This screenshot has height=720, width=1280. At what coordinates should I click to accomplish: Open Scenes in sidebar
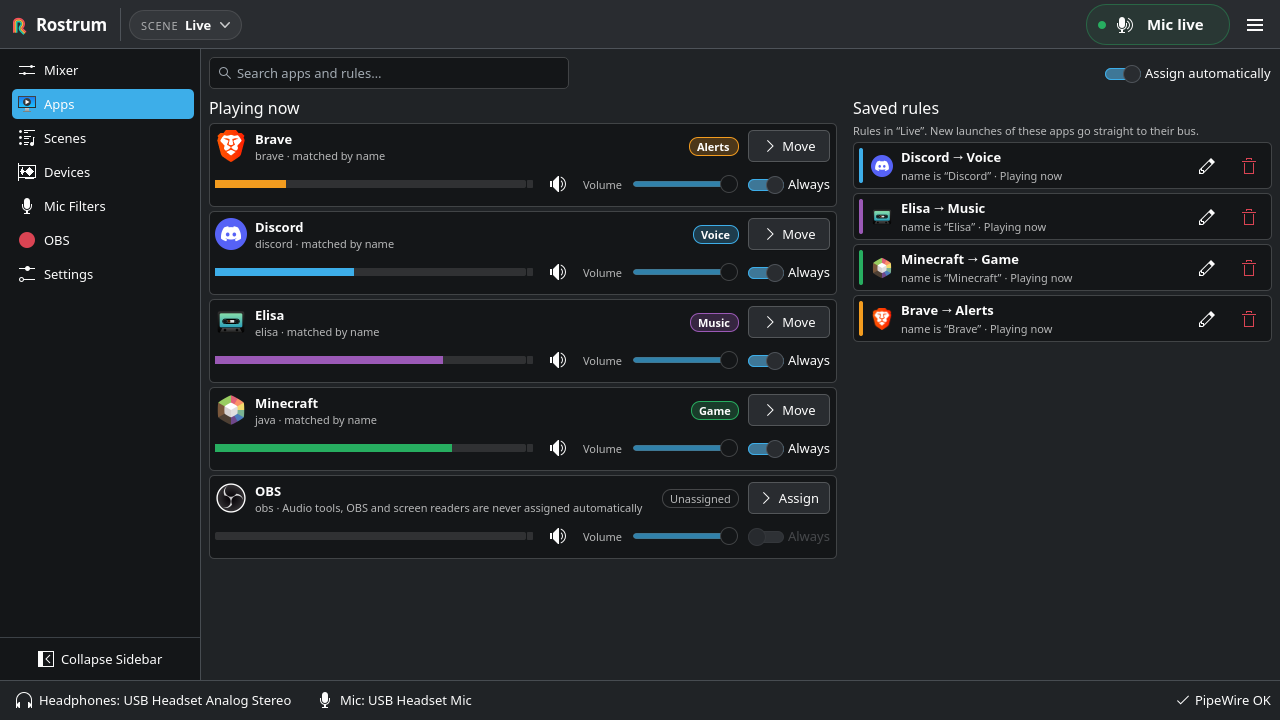103,138
